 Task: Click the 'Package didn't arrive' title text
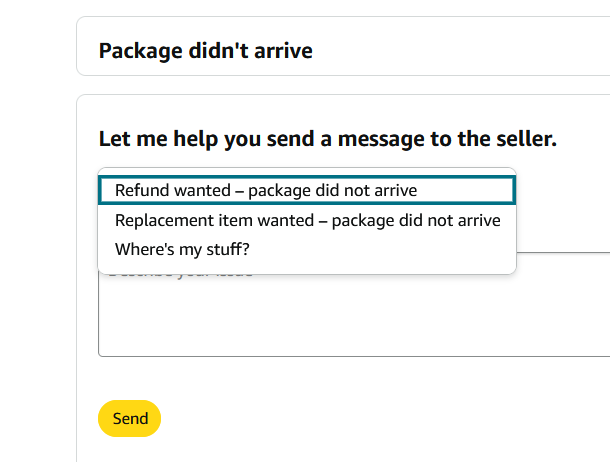pyautogui.click(x=205, y=50)
